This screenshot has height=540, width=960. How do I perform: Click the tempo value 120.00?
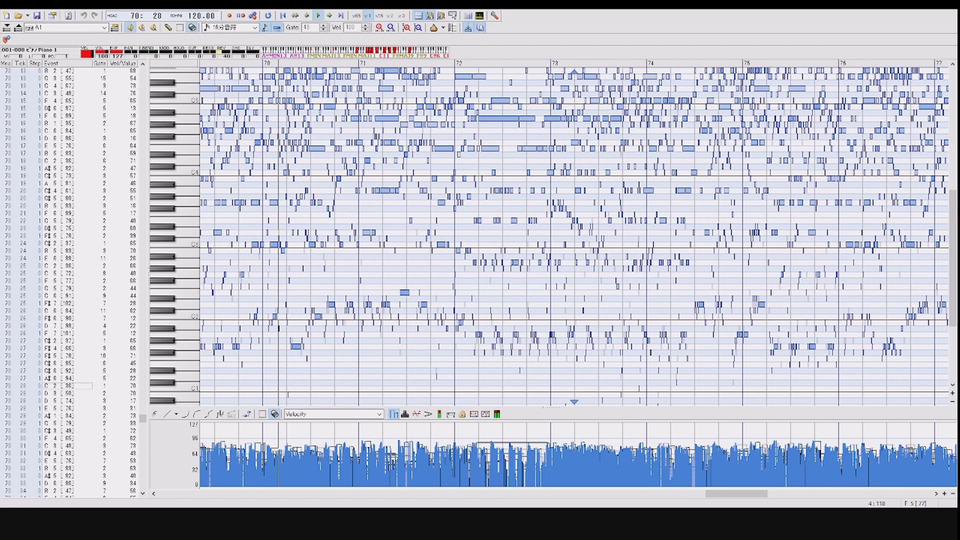point(201,16)
